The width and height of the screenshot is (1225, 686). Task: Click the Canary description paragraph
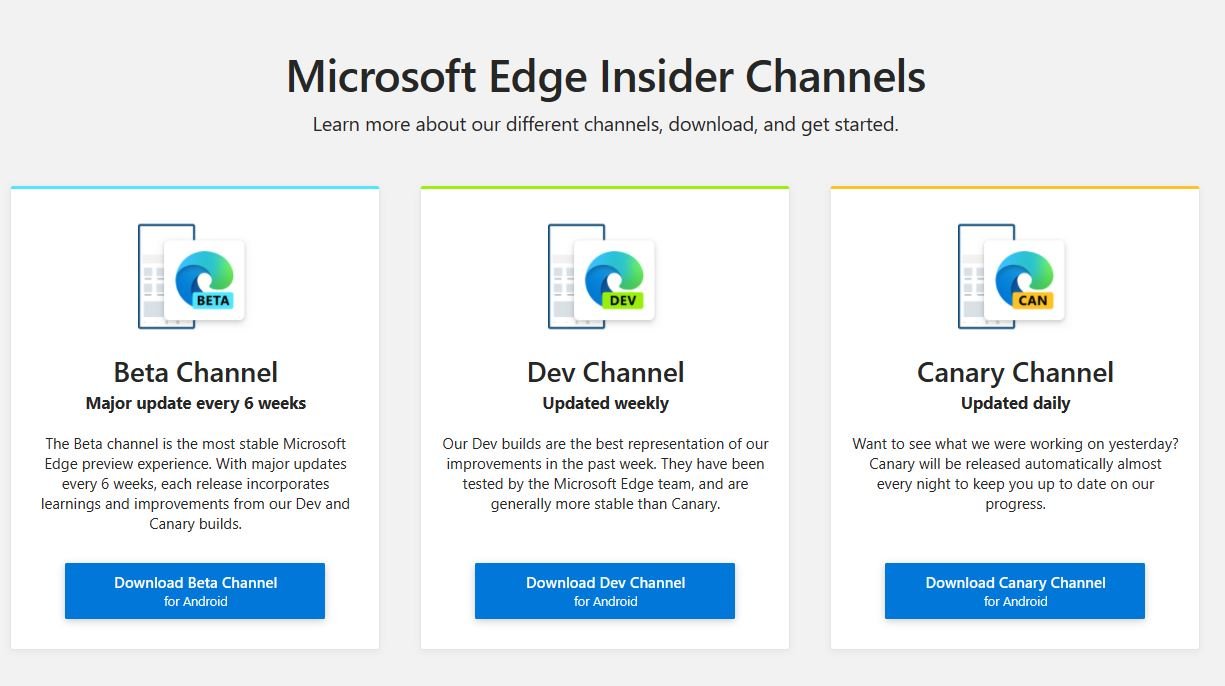point(1015,474)
